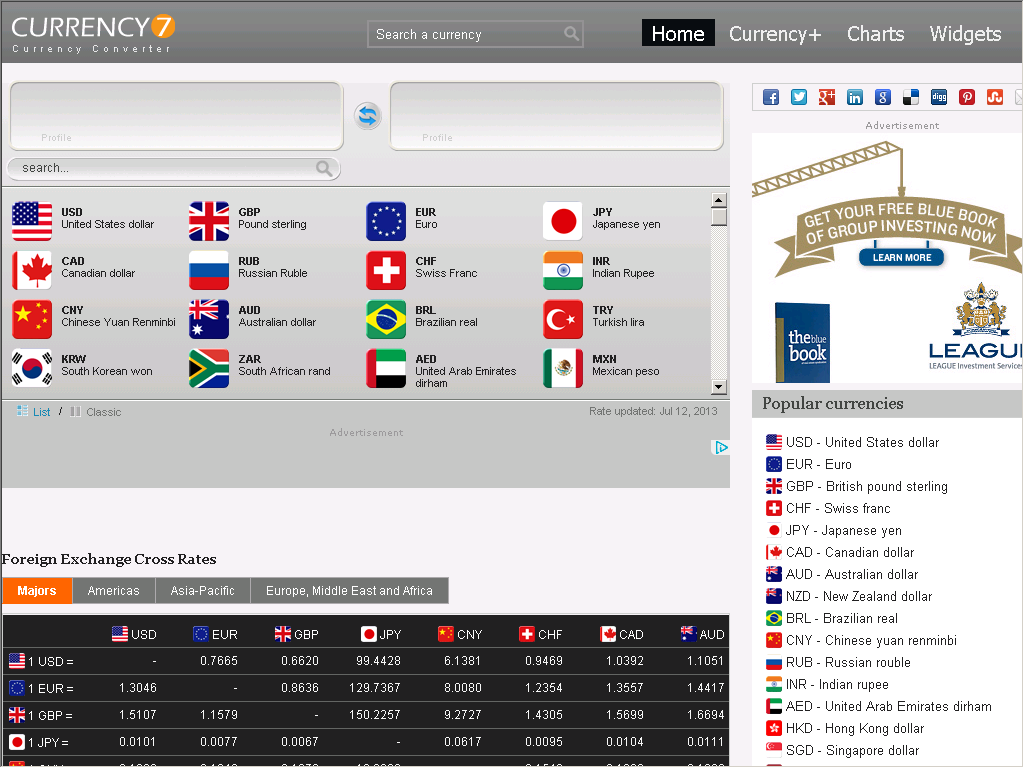Select the Mexican peso flag tile

click(x=563, y=368)
